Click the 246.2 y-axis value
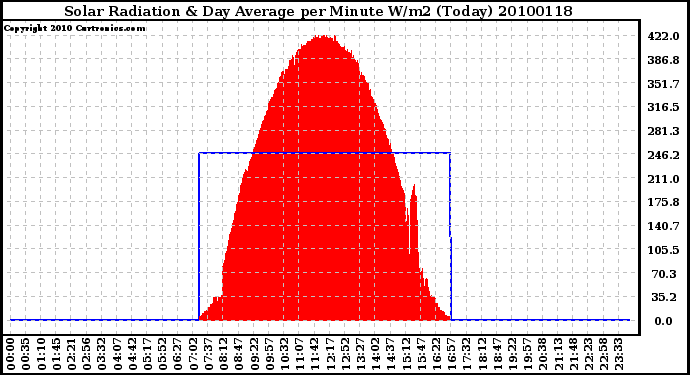 [663, 155]
